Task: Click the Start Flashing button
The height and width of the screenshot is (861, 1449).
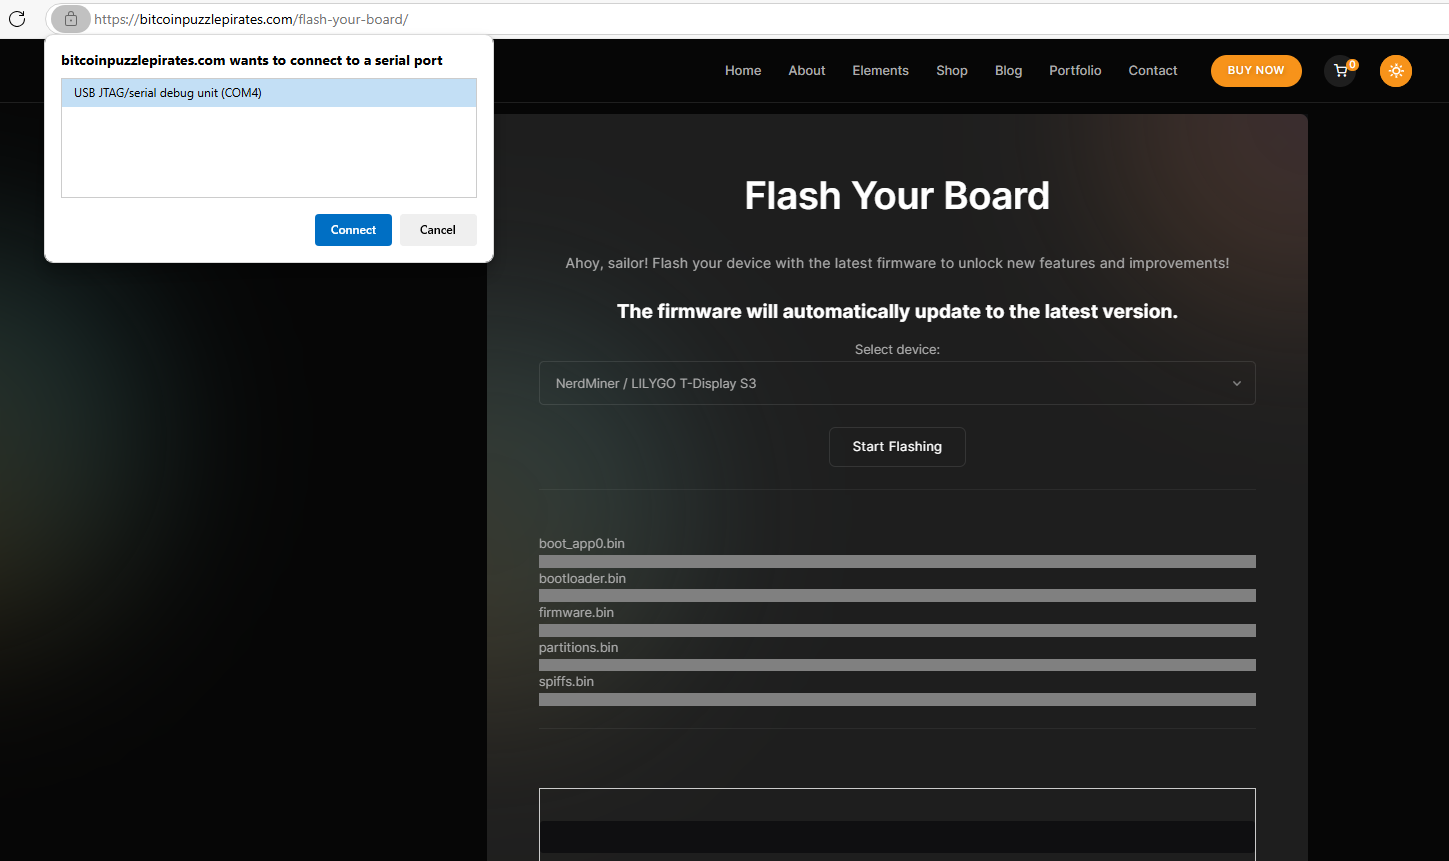Action: coord(896,447)
